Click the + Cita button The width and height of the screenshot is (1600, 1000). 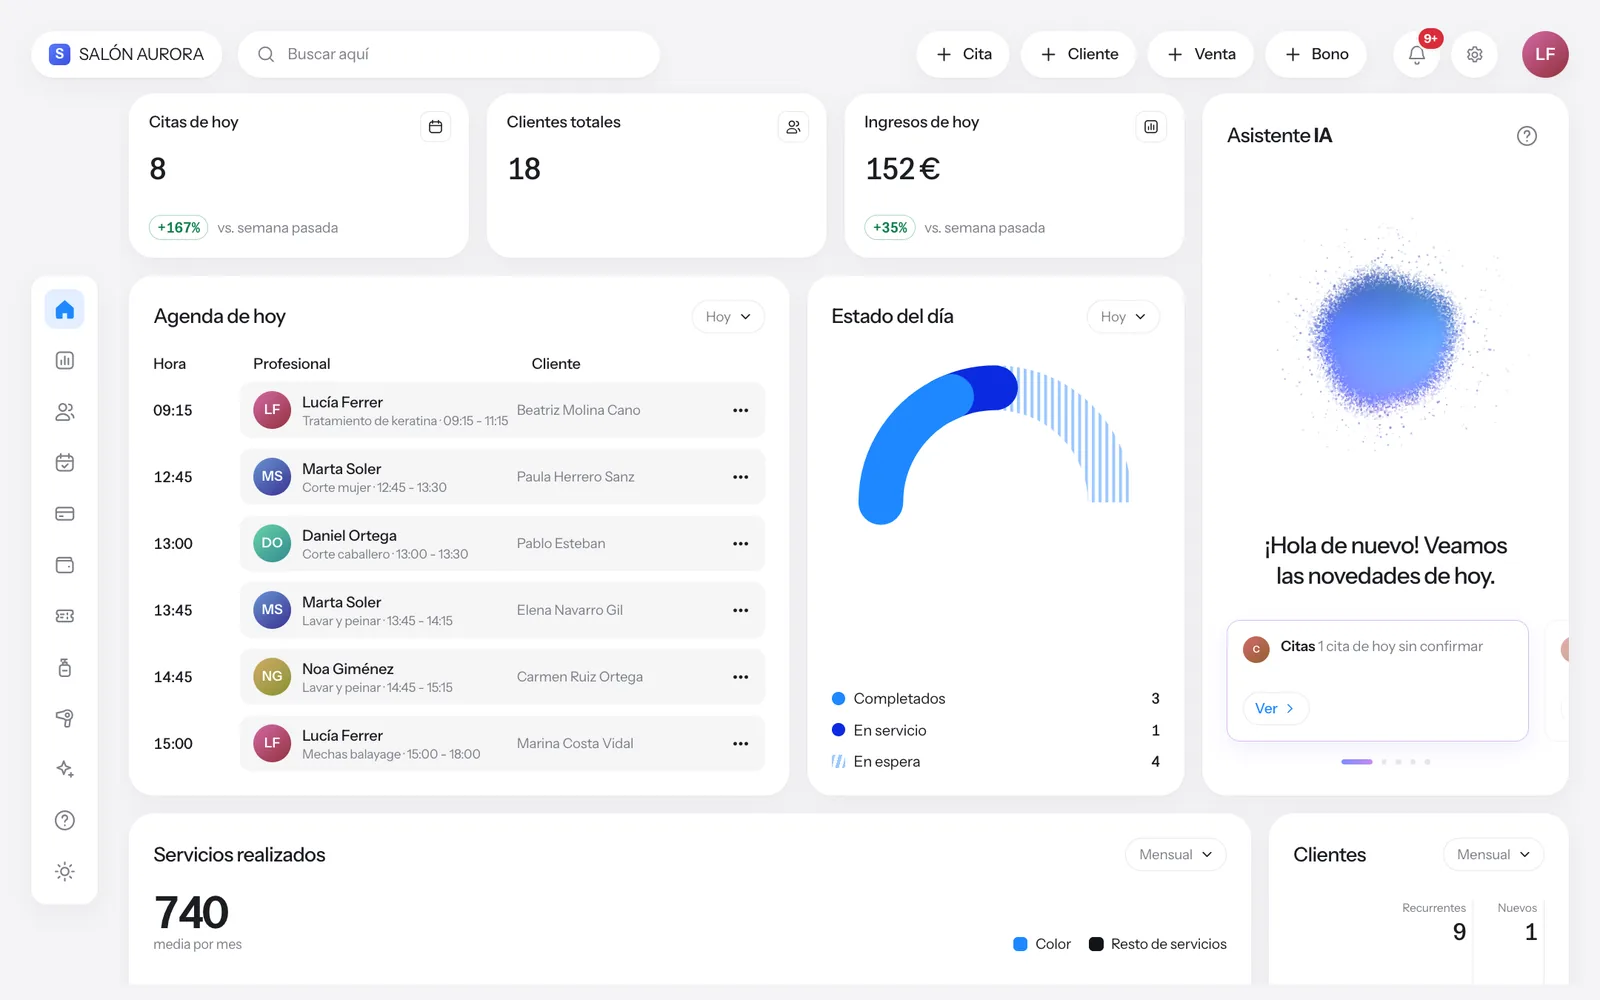click(963, 54)
